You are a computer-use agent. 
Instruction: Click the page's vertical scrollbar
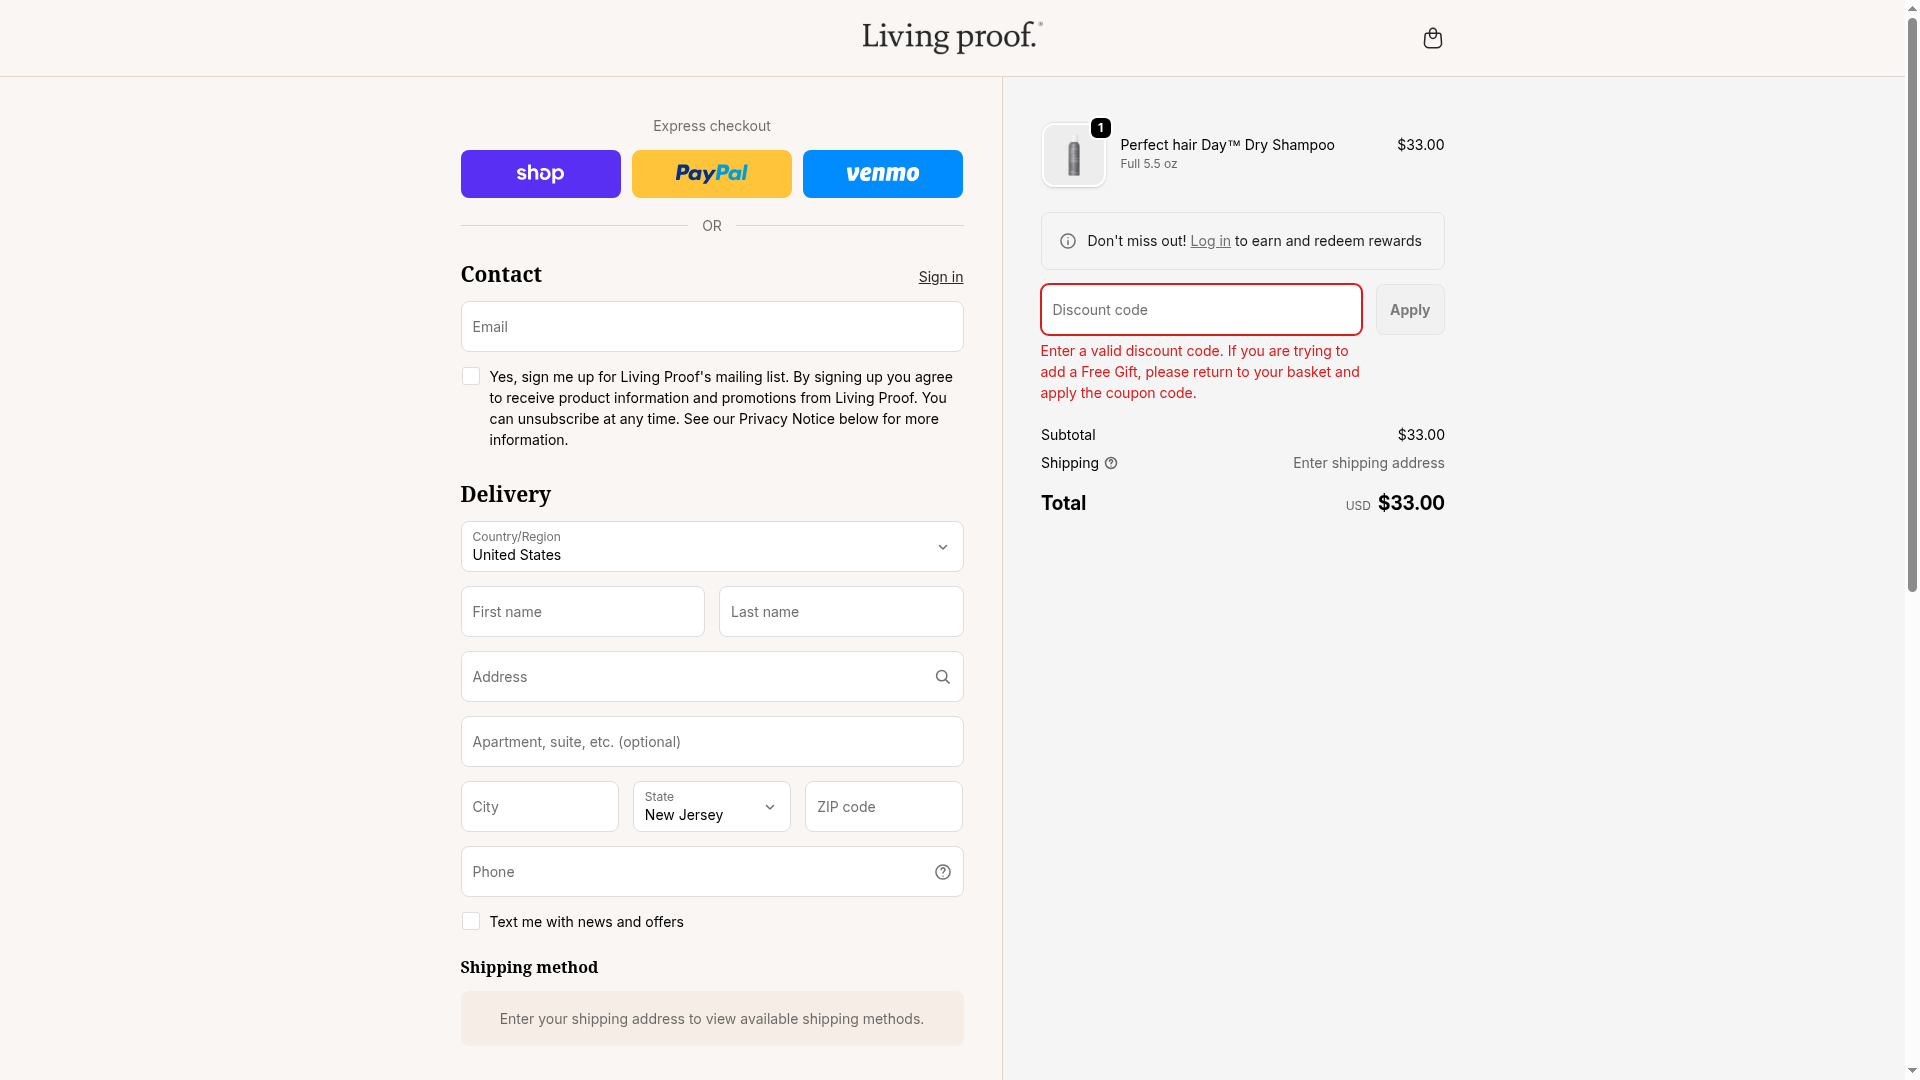[x=1912, y=300]
